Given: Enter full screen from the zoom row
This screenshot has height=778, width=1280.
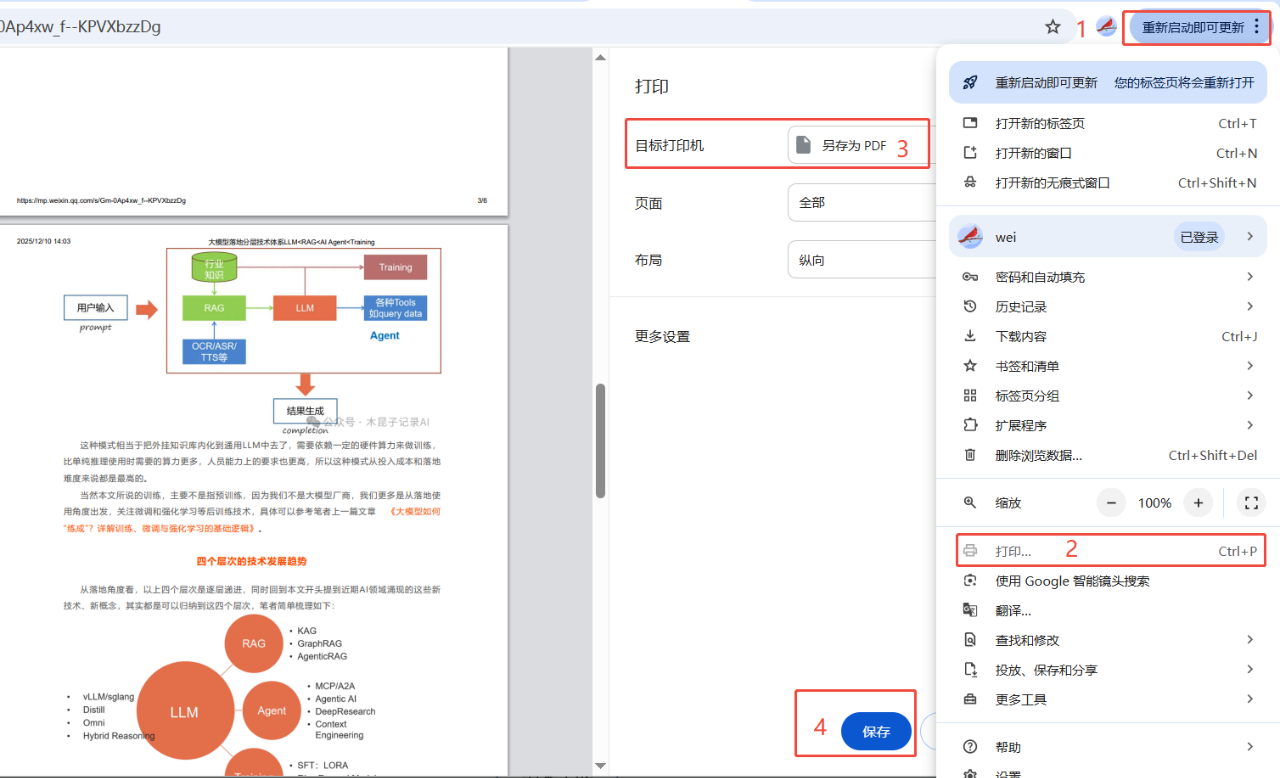Looking at the screenshot, I should (1251, 502).
